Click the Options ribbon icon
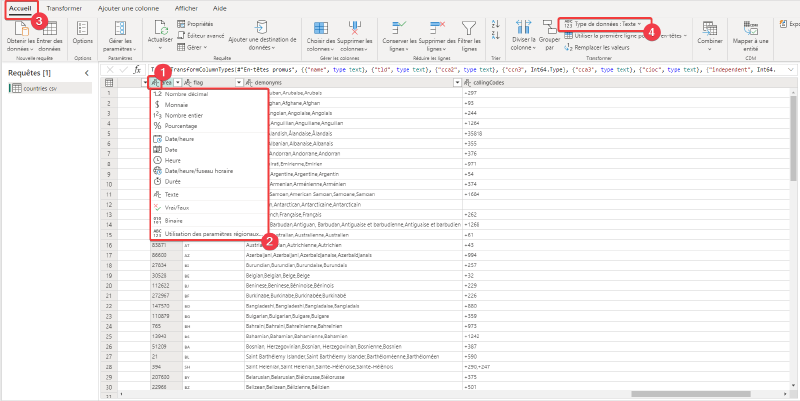 [82, 28]
